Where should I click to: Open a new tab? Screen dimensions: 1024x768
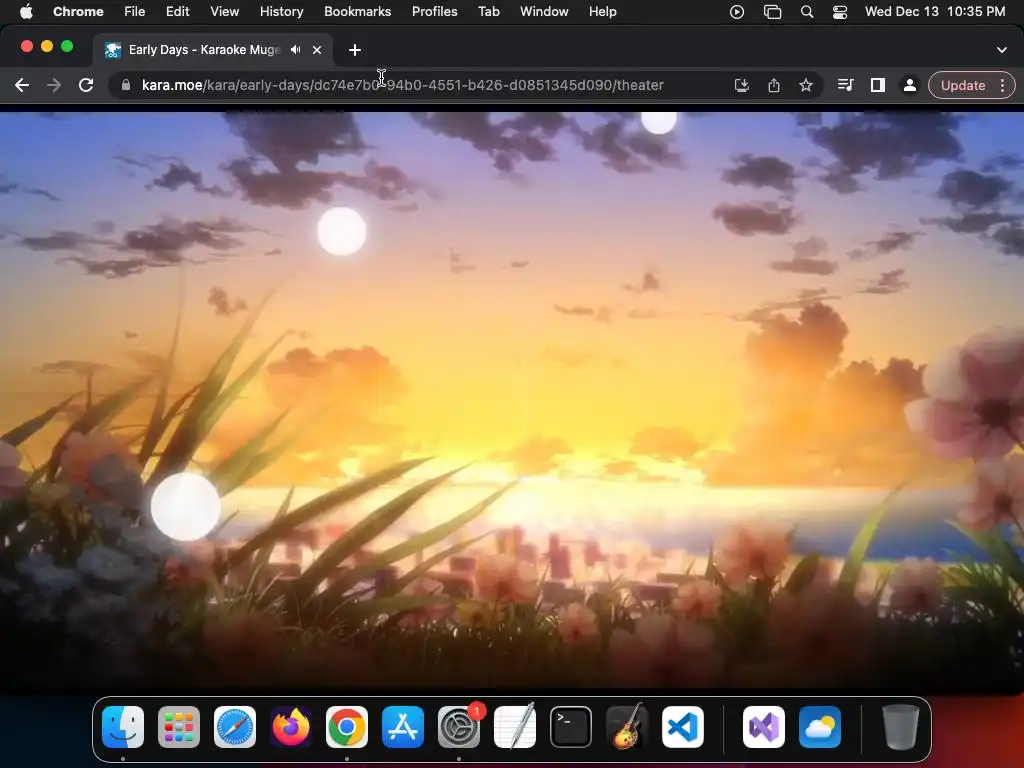pos(355,50)
